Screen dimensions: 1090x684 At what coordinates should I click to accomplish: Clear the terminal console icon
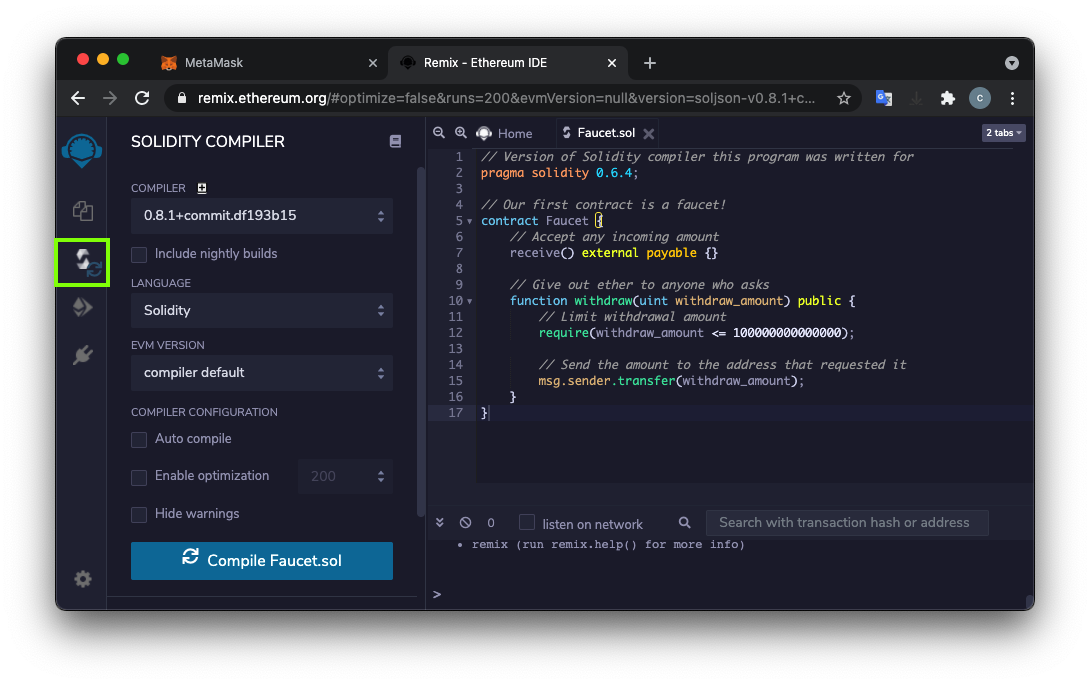coord(465,523)
